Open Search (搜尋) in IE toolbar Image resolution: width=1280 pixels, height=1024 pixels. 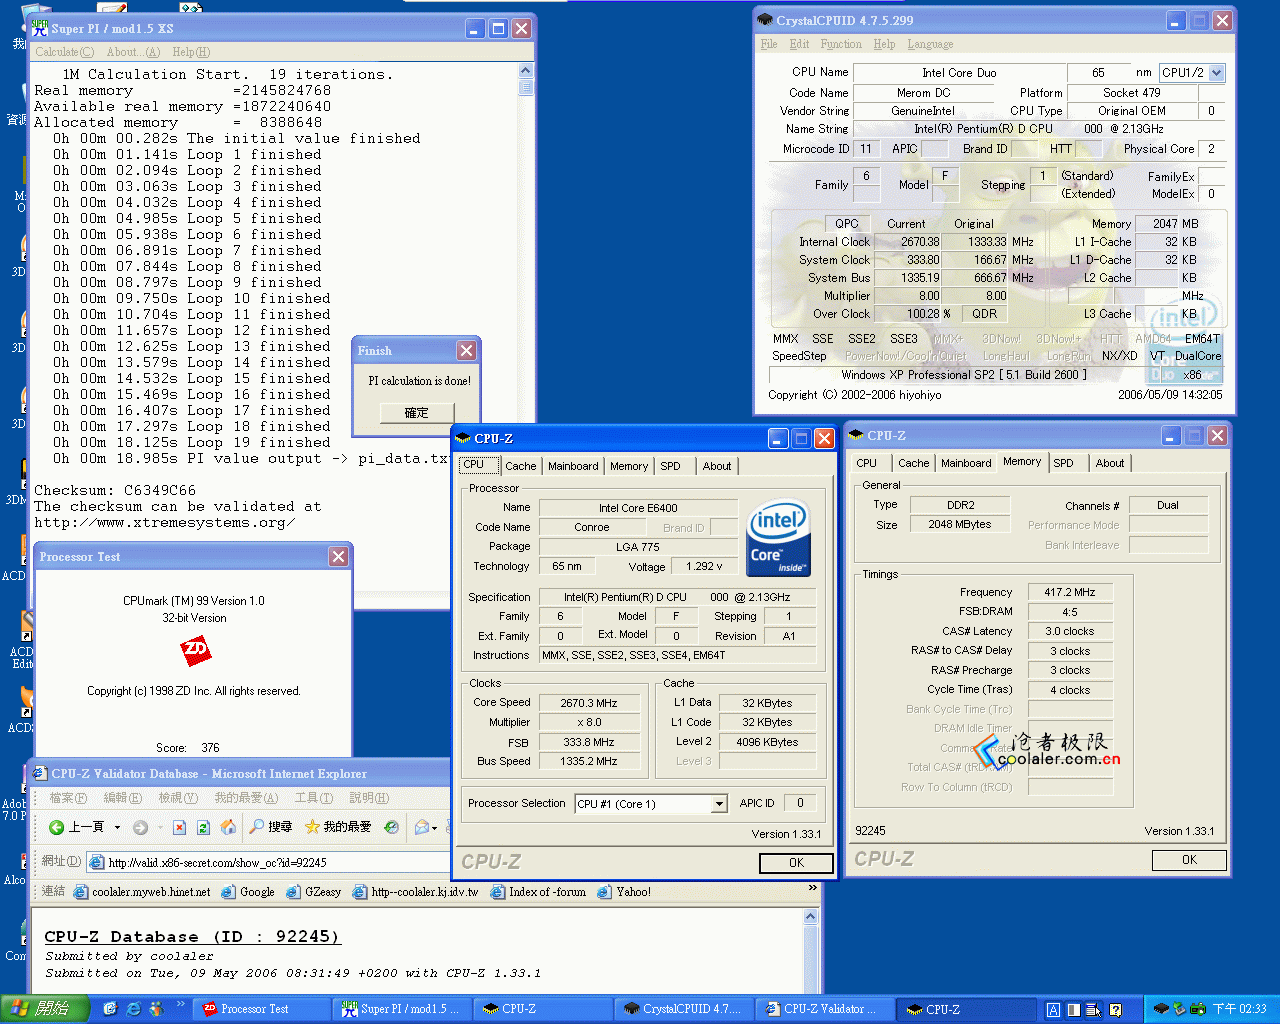pos(271,827)
